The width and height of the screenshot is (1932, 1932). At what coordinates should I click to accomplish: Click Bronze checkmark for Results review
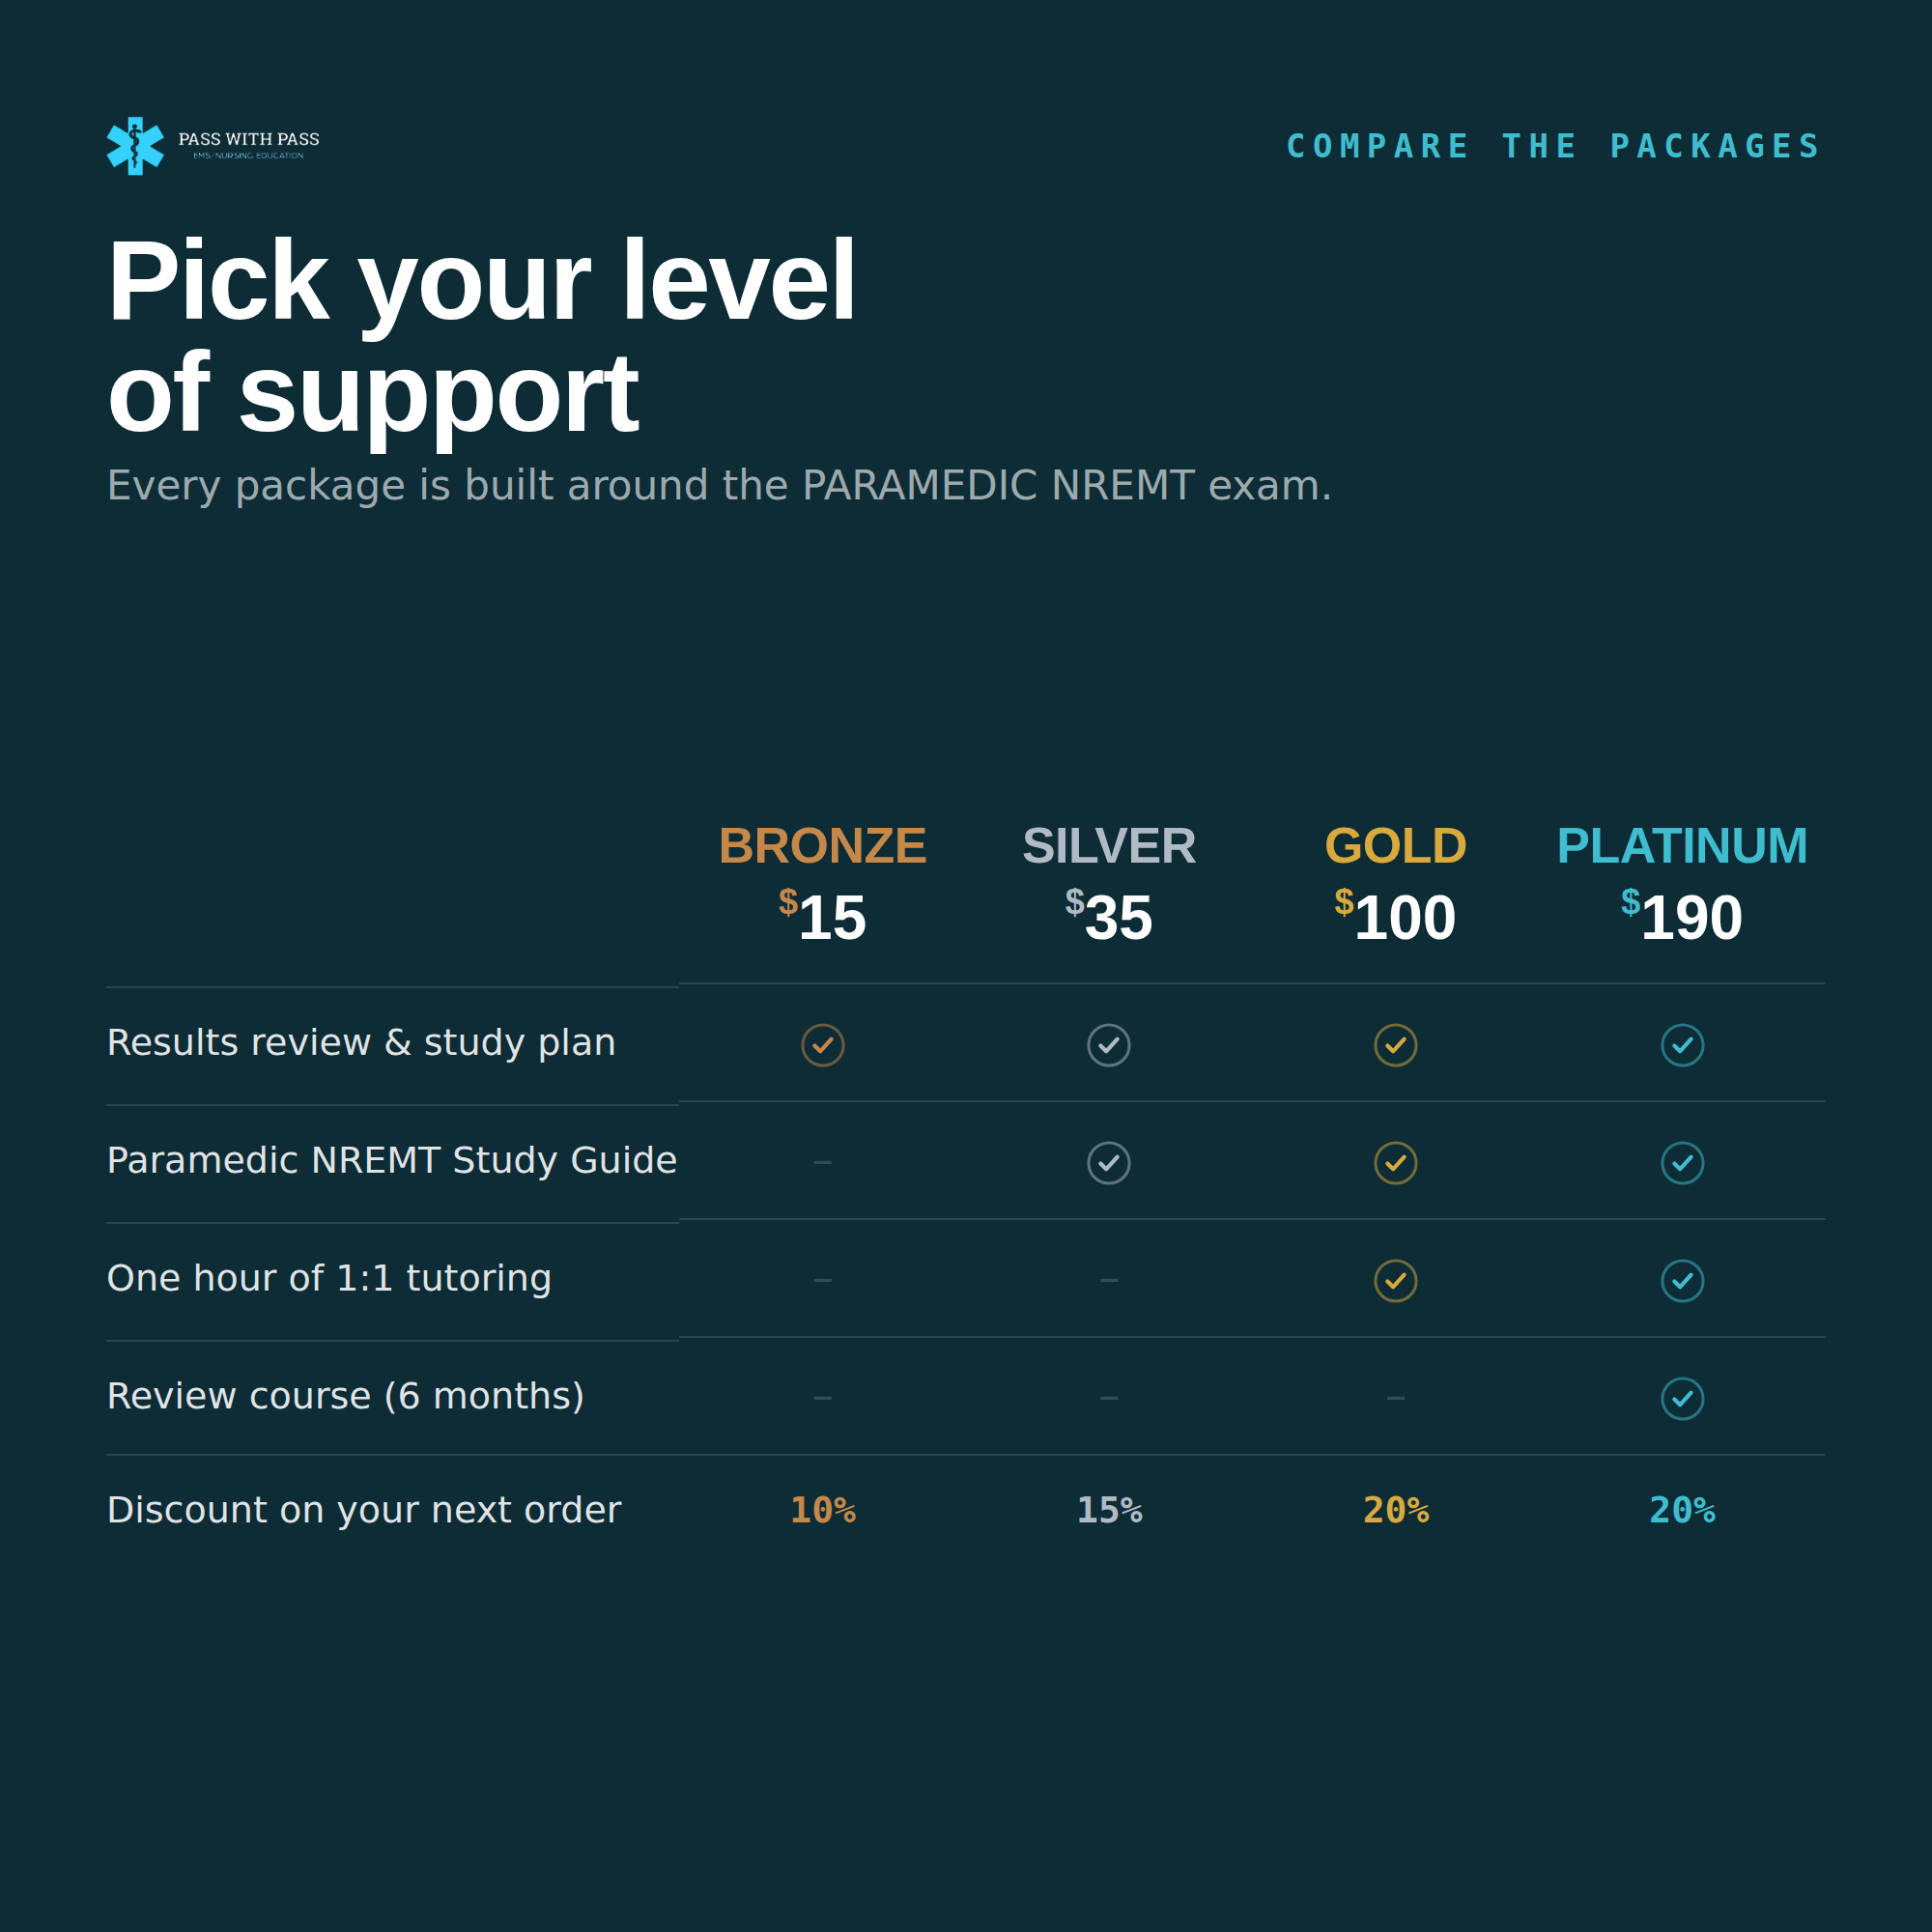pyautogui.click(x=823, y=1045)
